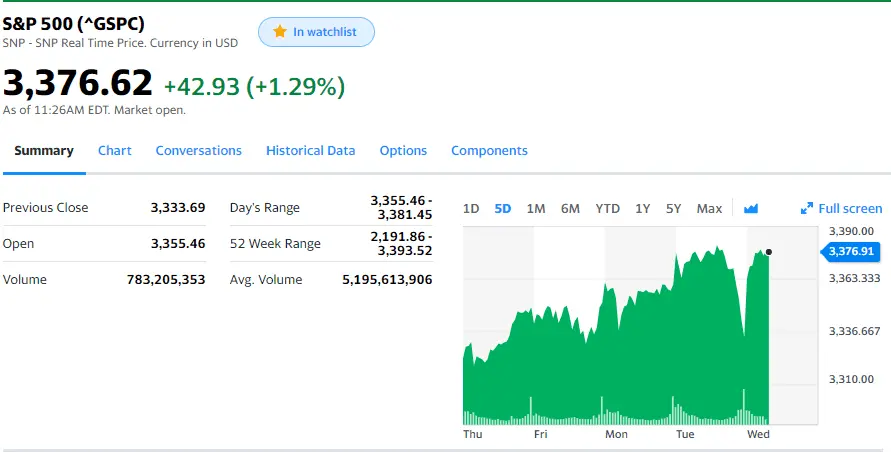Image resolution: width=891 pixels, height=452 pixels.
Task: Set chart range to 1Y
Action: pos(643,208)
